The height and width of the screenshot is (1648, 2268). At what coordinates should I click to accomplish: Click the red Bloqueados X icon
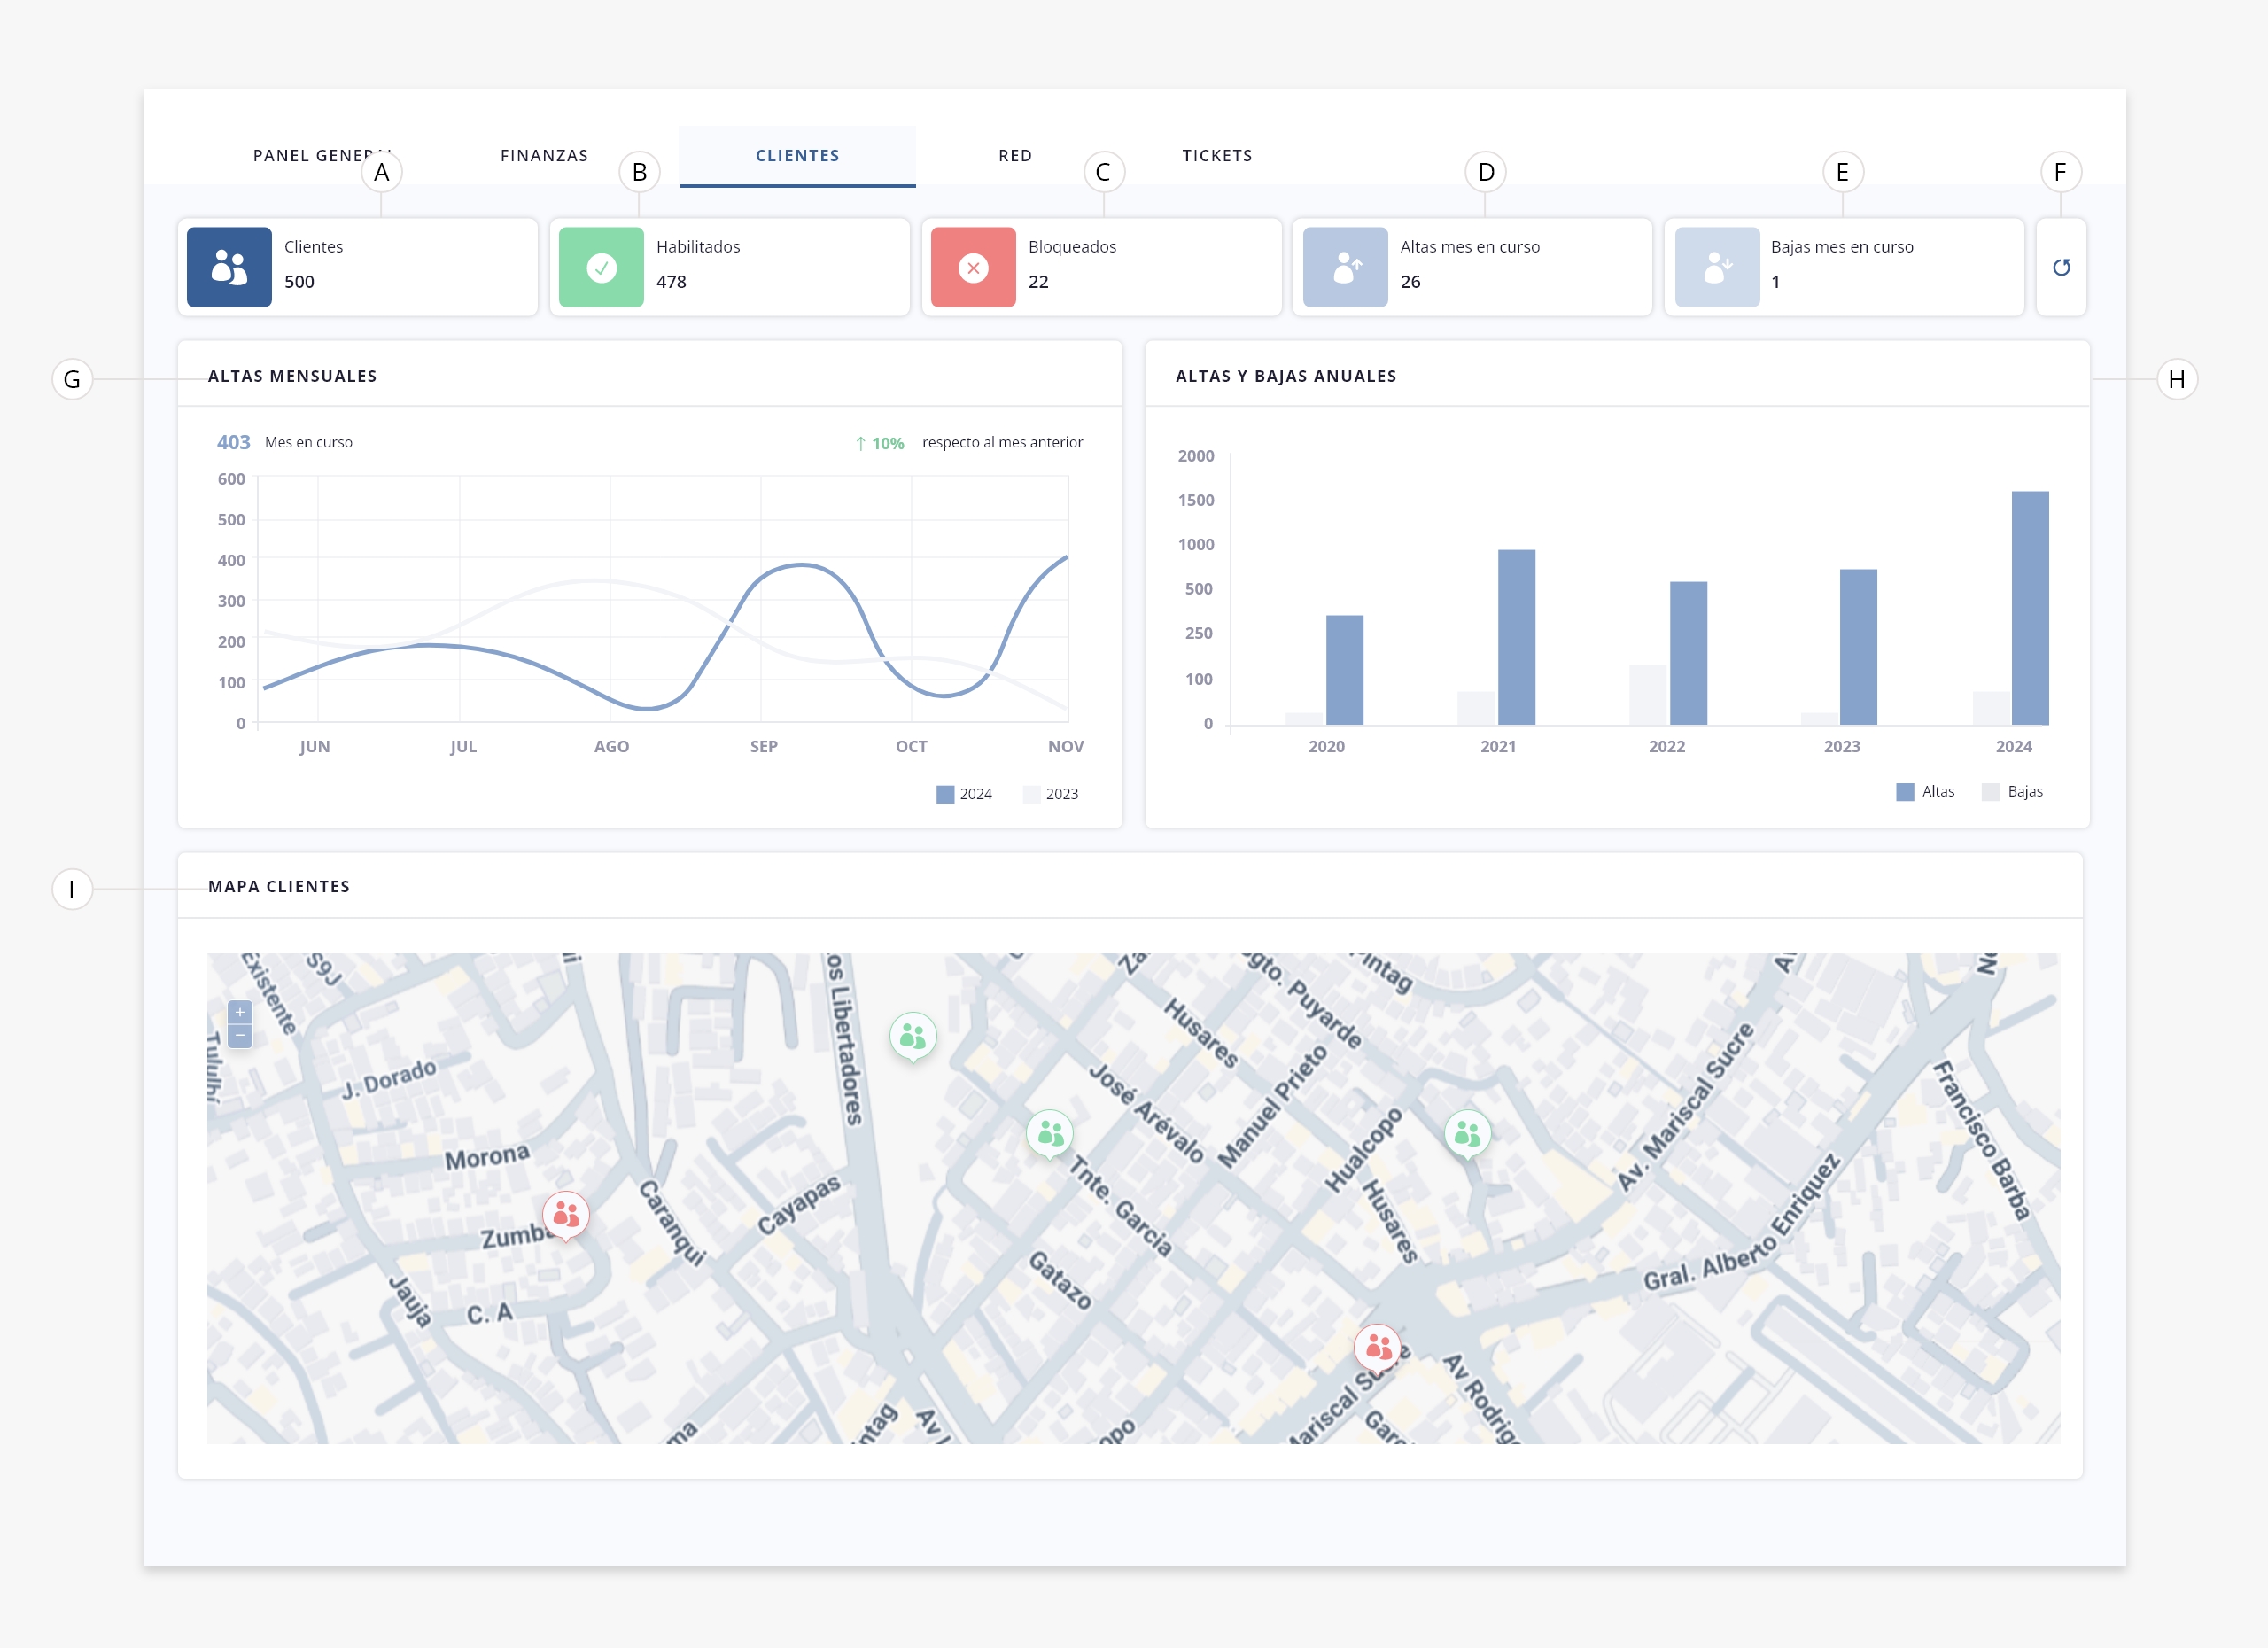coord(973,267)
